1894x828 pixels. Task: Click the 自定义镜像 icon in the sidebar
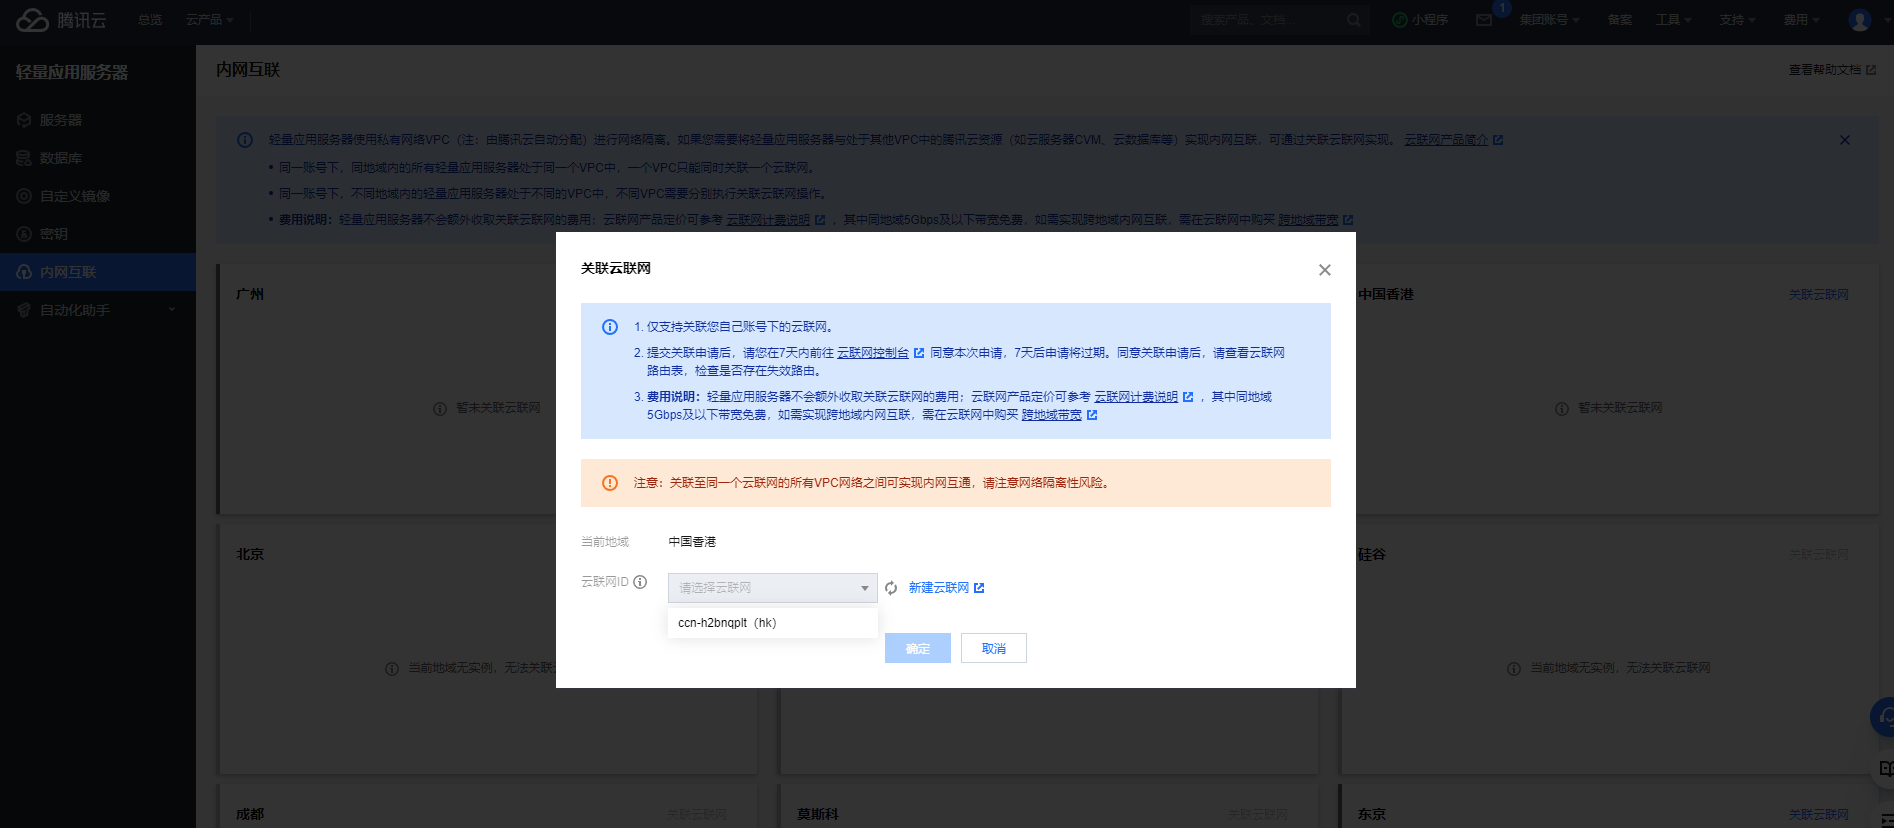tap(24, 196)
